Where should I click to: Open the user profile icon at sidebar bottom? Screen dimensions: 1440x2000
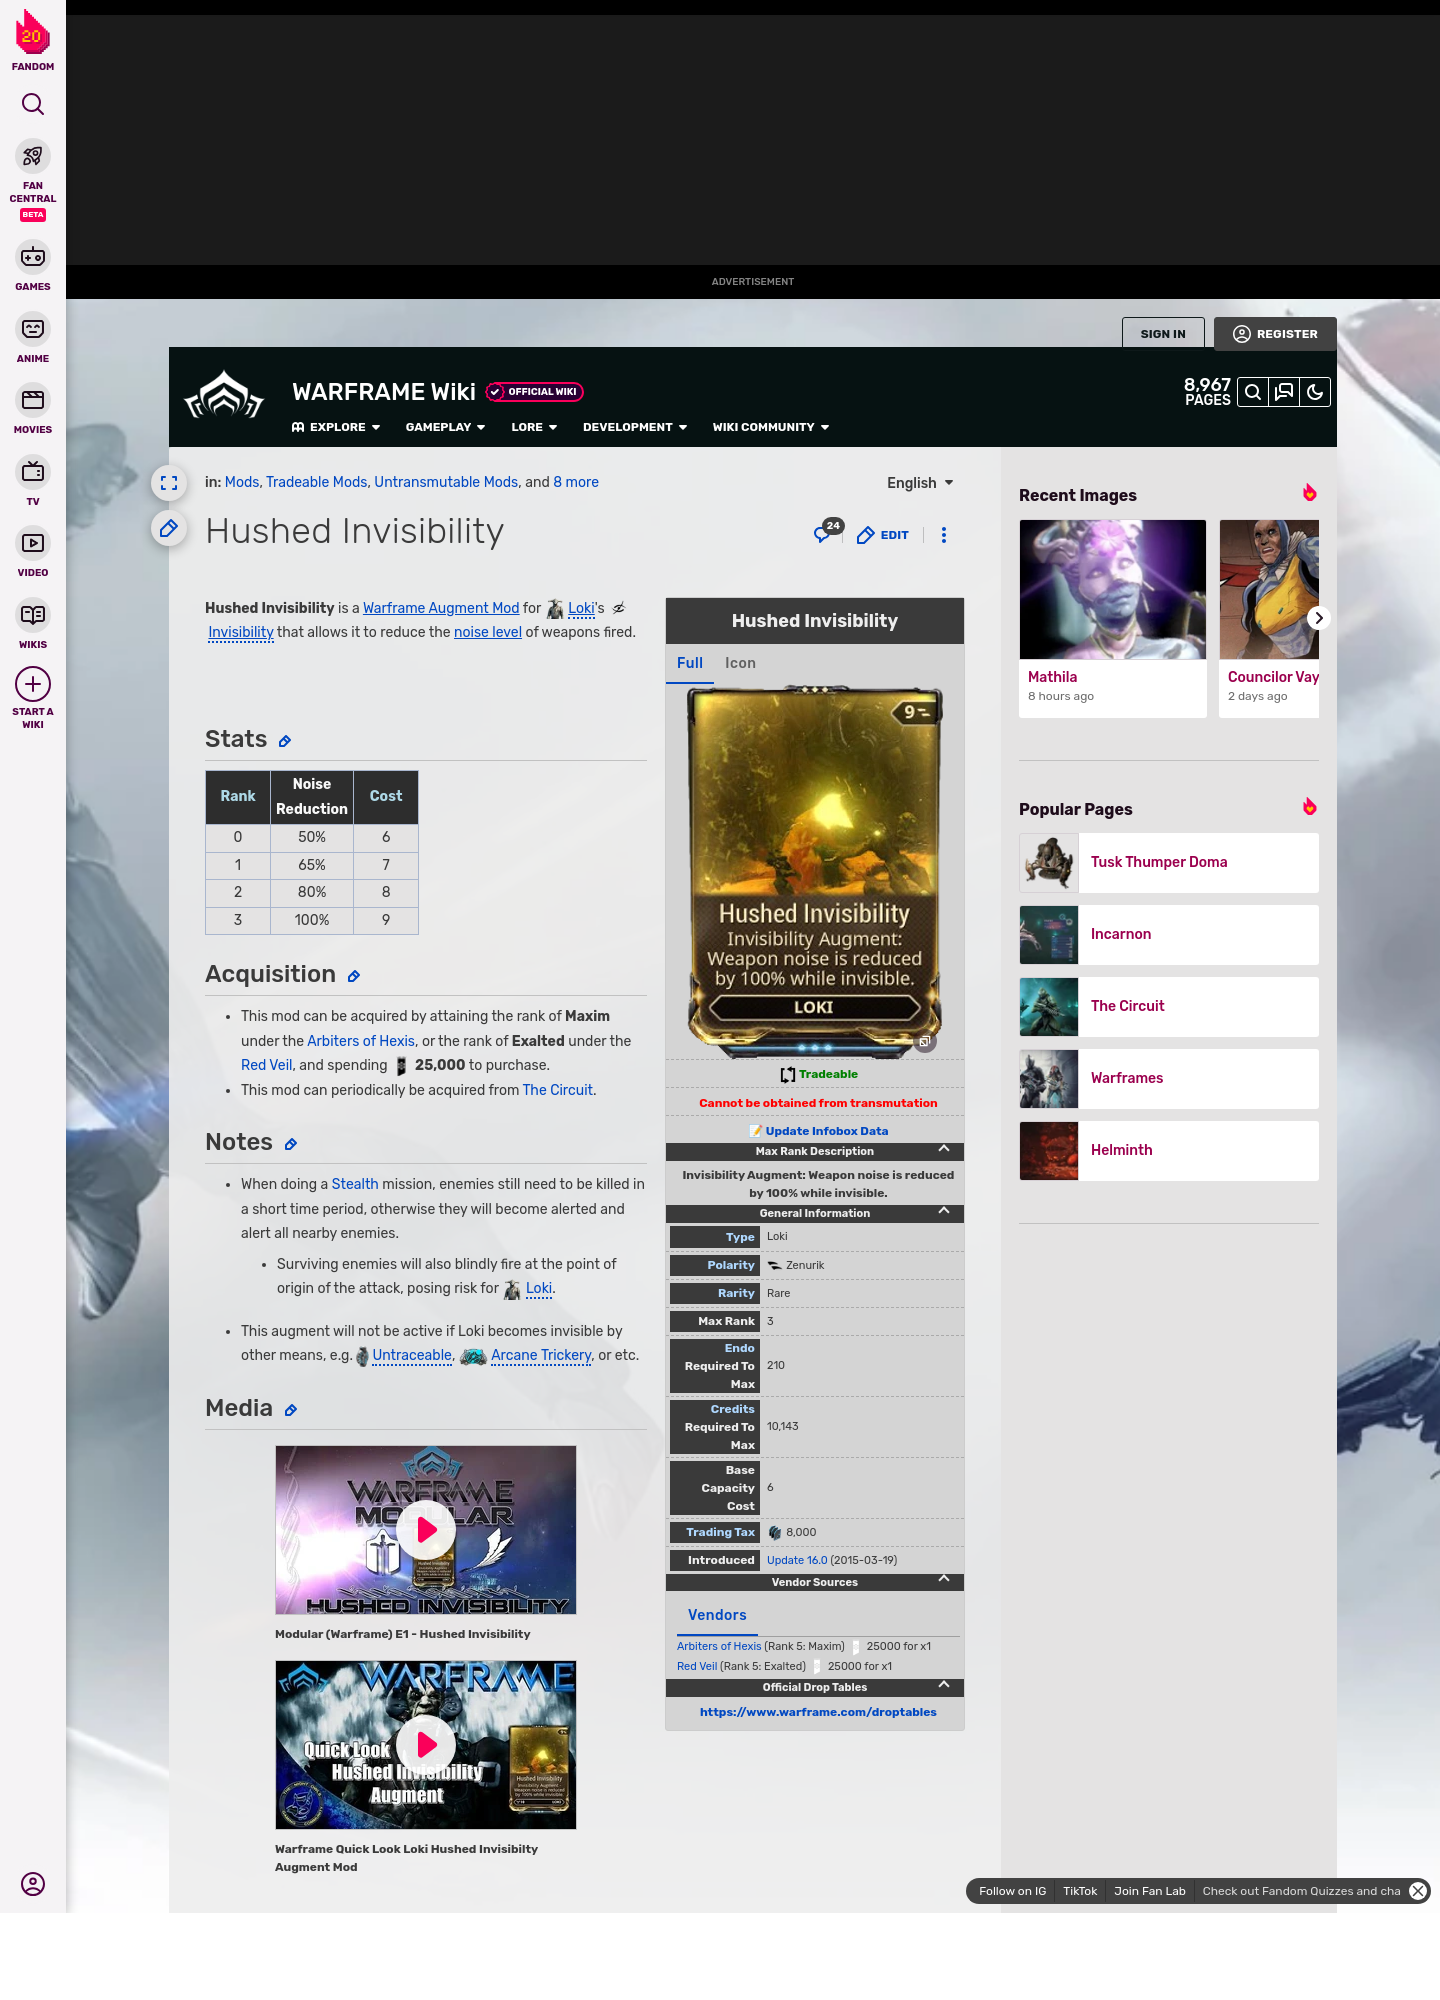[x=33, y=1884]
